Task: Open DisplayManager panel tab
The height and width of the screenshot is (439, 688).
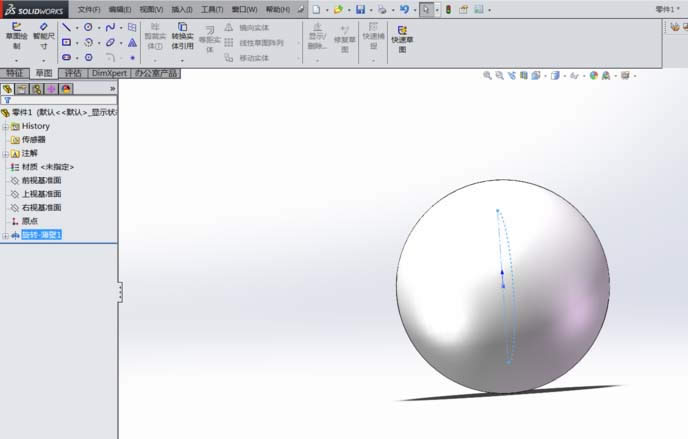Action: click(x=66, y=89)
